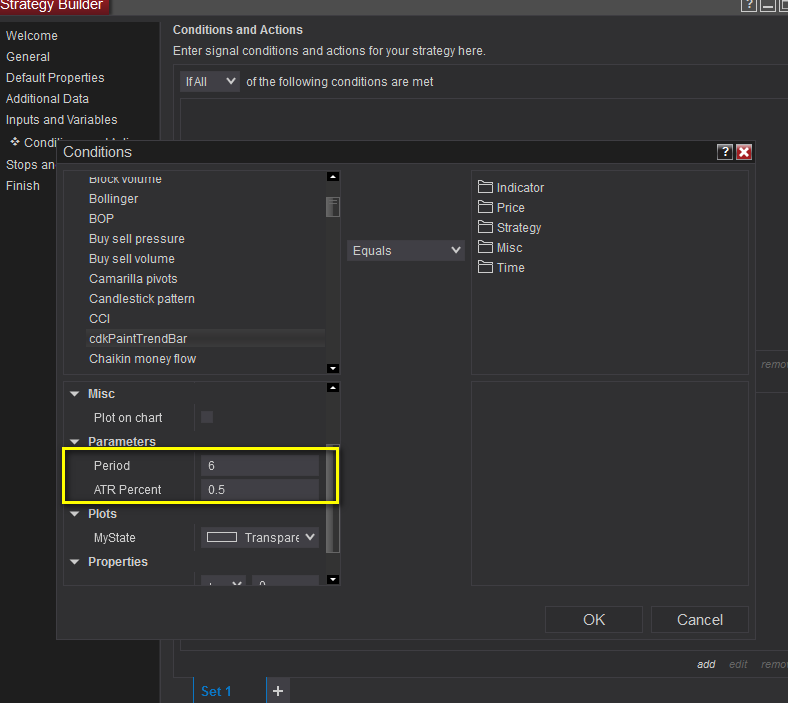788x703 pixels.
Task: Open Additional Data step
Action: tap(47, 99)
